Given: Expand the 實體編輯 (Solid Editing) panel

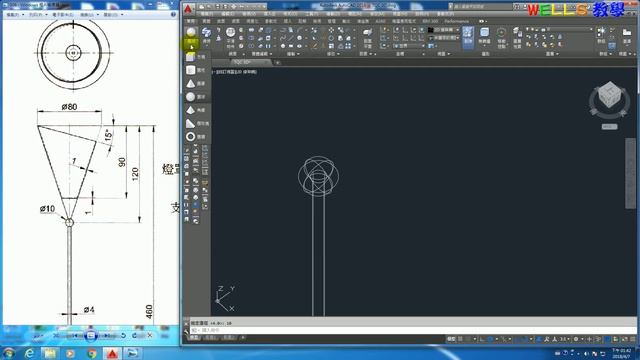Looking at the screenshot, I should coord(261,54).
